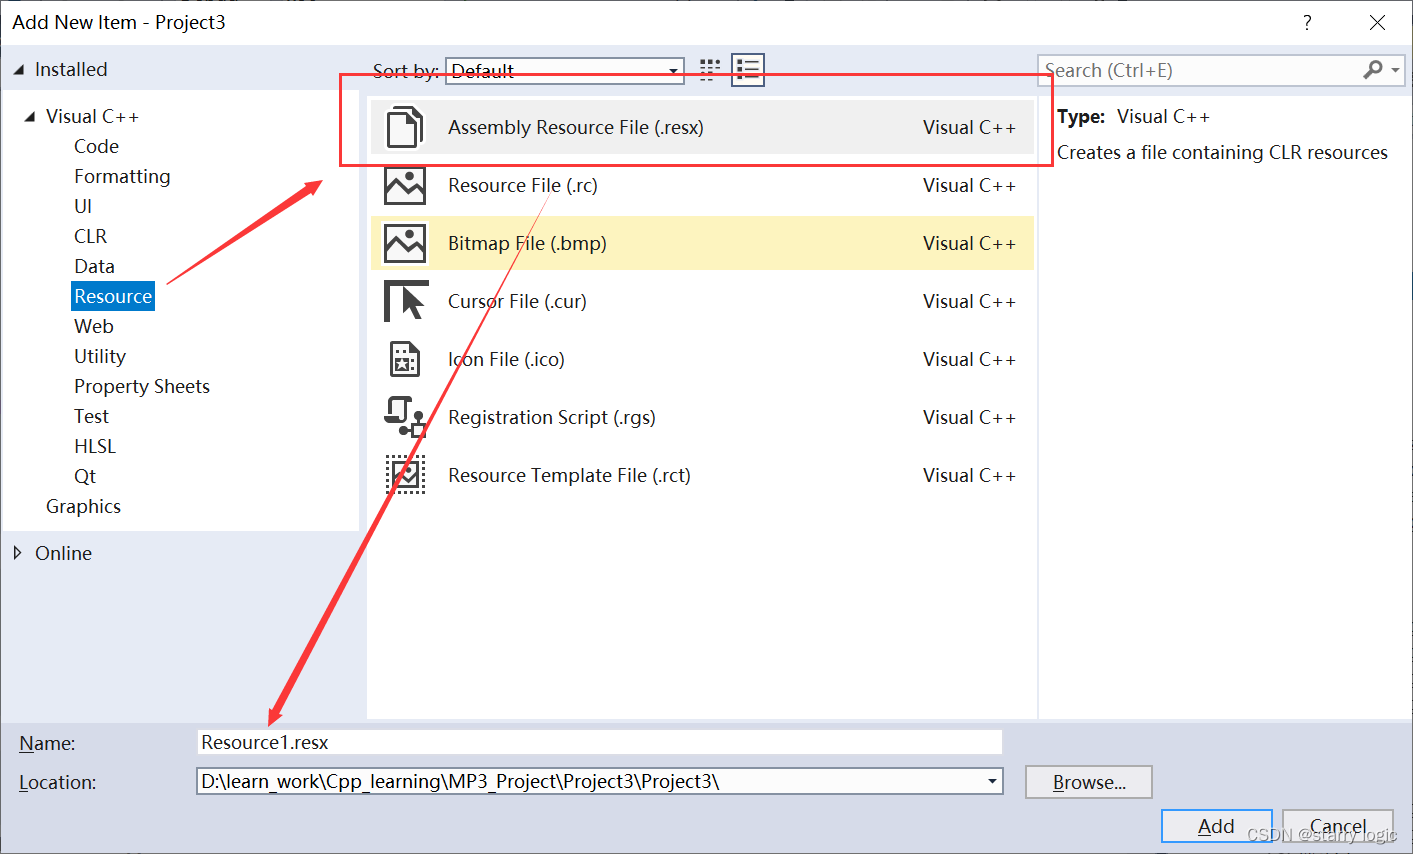
Task: Click the Browse button
Action: 1088,782
